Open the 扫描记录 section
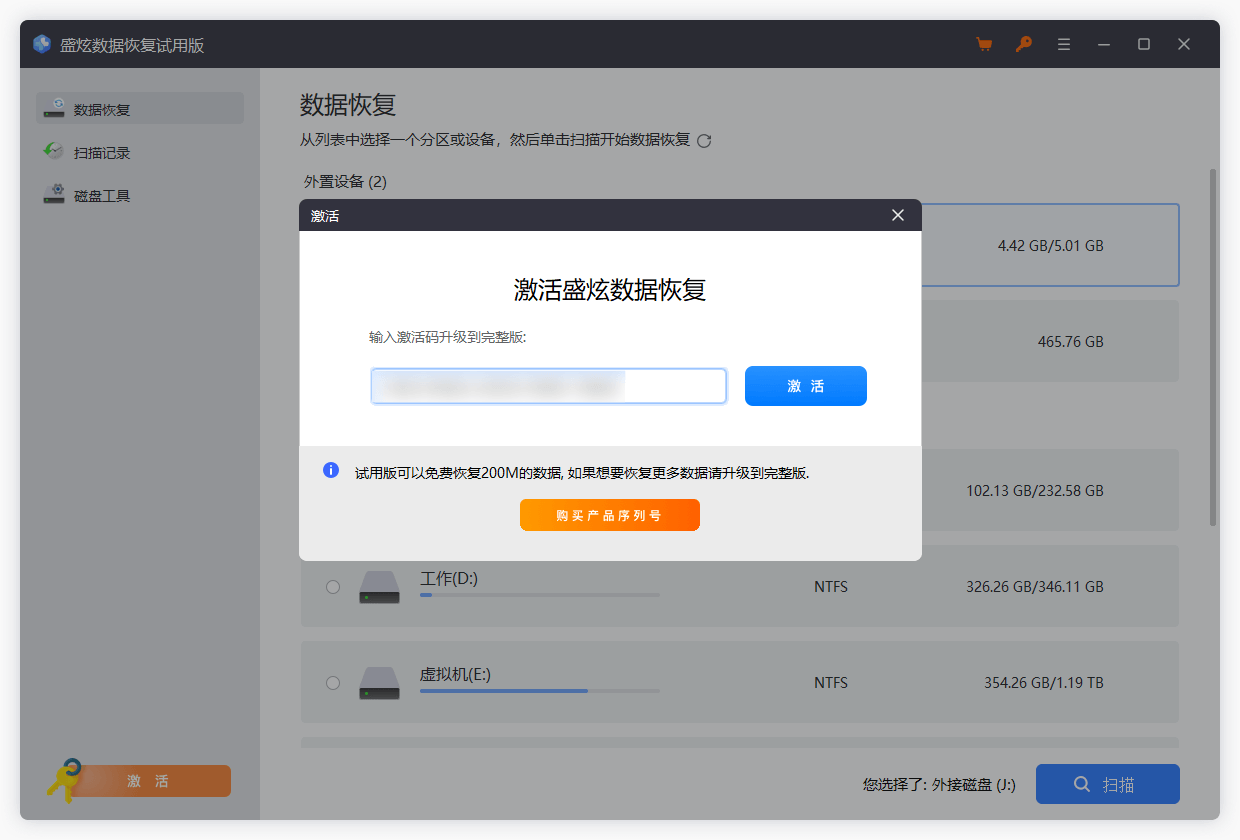Viewport: 1240px width, 840px height. [x=100, y=151]
